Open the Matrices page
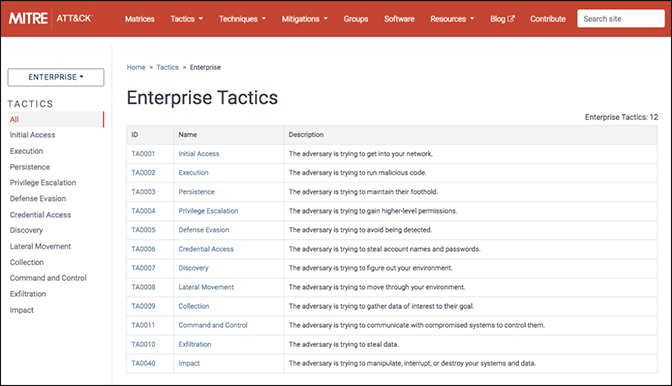Screen dimensions: 672x386 (x=140, y=19)
